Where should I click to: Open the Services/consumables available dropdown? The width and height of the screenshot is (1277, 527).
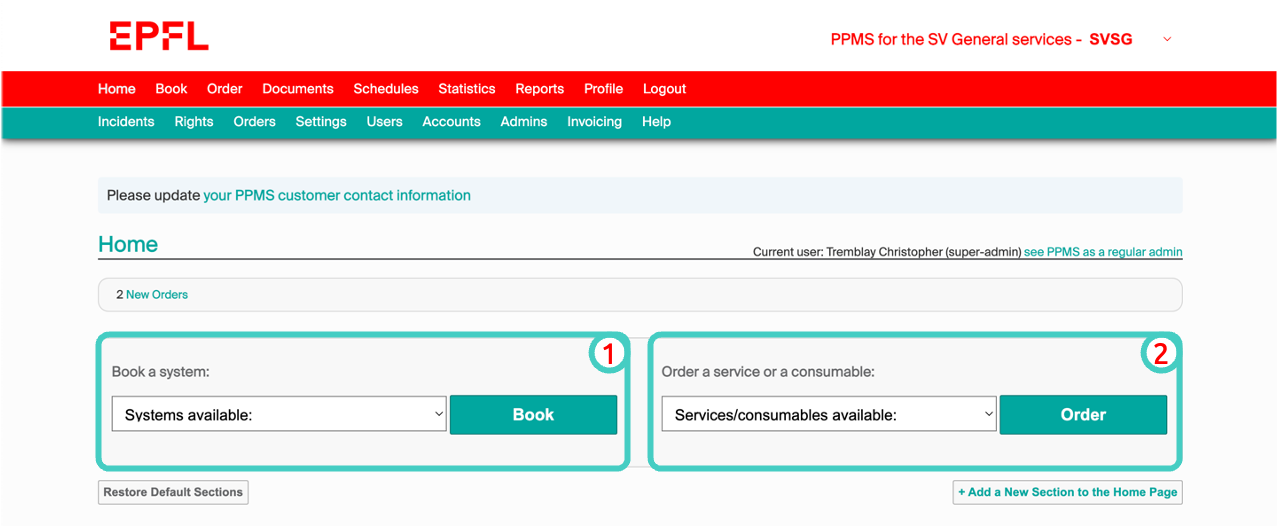coord(829,414)
